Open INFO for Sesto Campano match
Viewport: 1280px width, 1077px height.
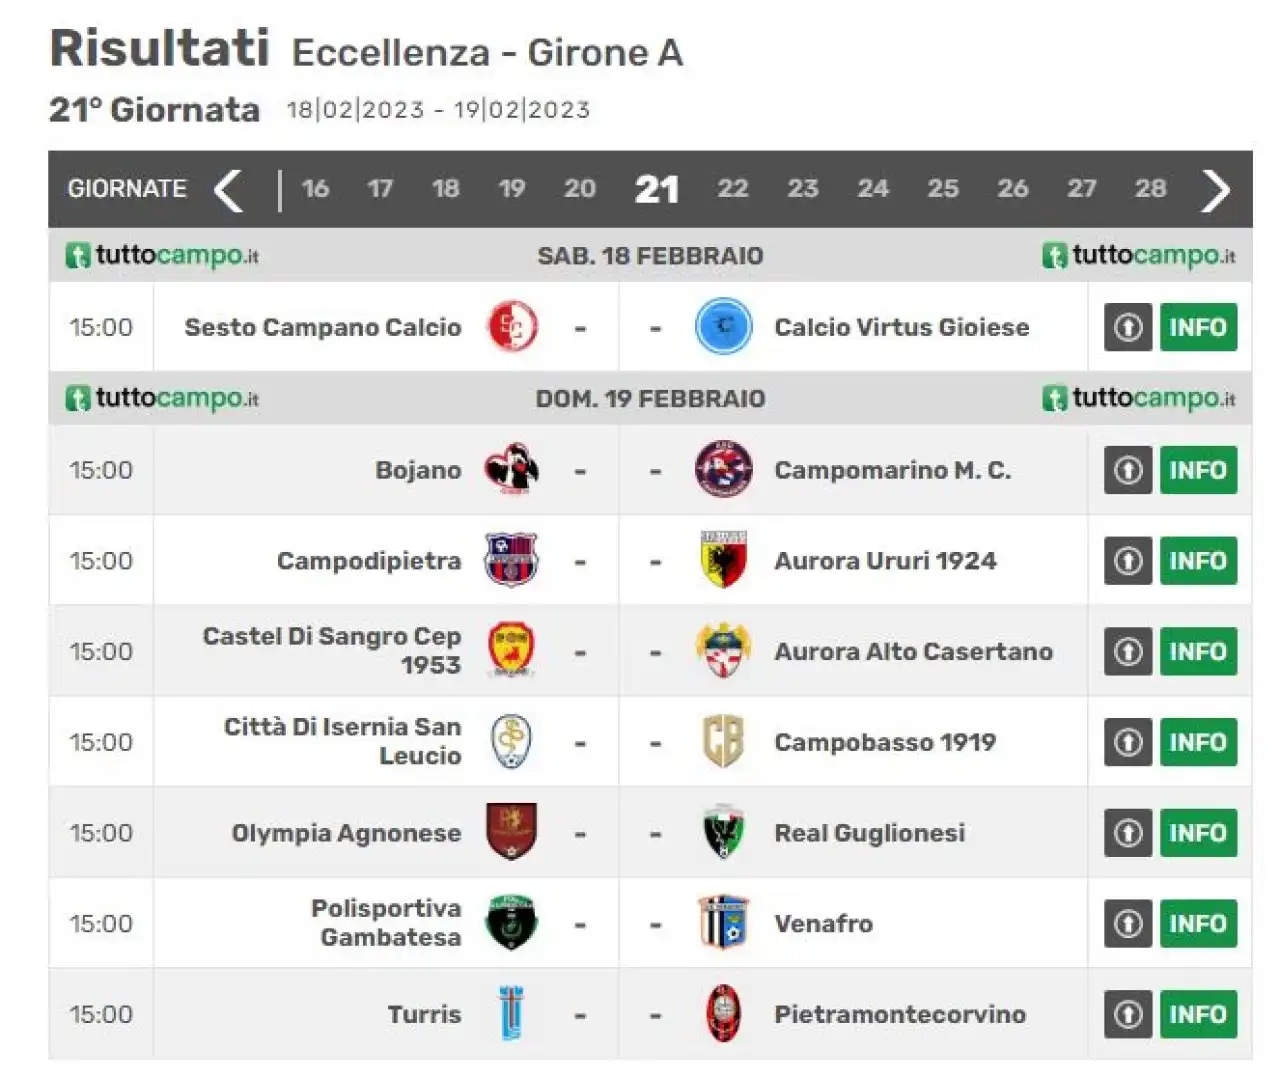tap(1198, 327)
